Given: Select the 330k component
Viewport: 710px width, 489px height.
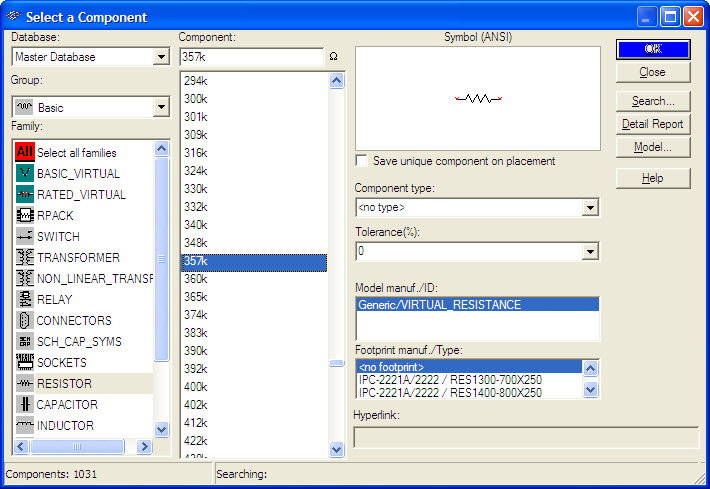Looking at the screenshot, I should pyautogui.click(x=254, y=189).
